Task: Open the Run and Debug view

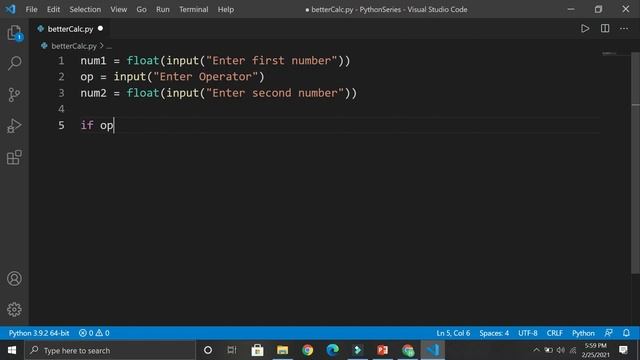Action: (14, 126)
